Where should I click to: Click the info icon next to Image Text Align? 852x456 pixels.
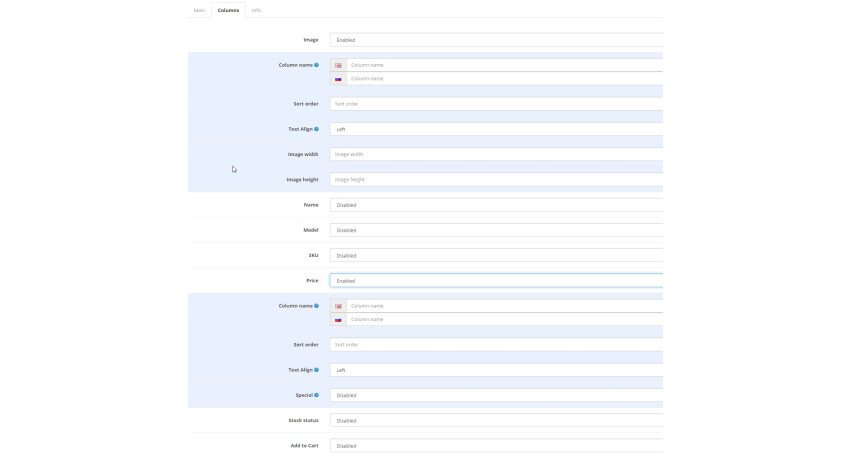tap(316, 129)
